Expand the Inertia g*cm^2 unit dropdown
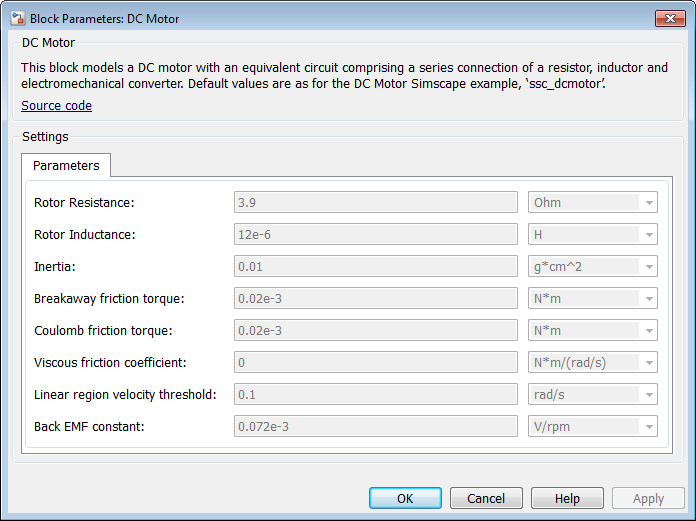Screen dimensions: 696x521 [x=592, y=266]
